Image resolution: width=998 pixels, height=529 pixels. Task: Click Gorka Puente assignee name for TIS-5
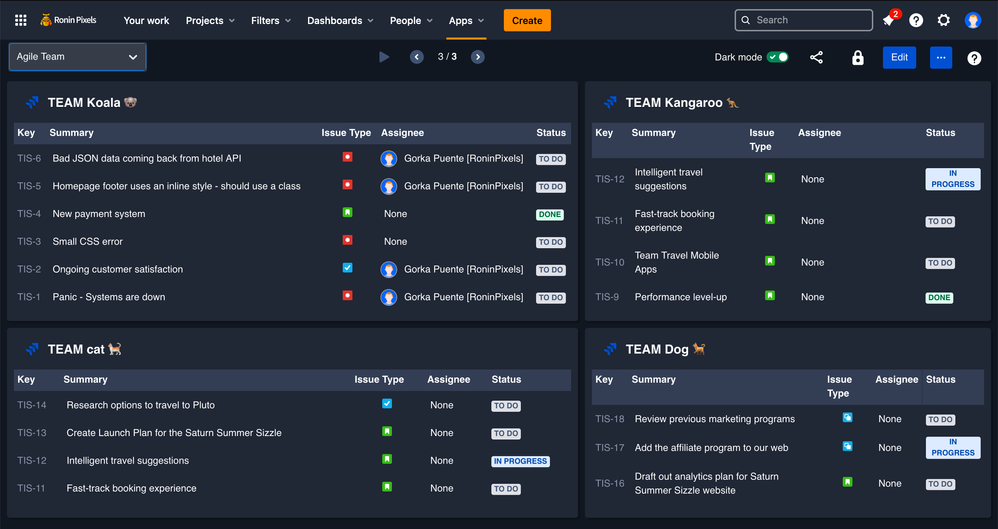tap(463, 186)
